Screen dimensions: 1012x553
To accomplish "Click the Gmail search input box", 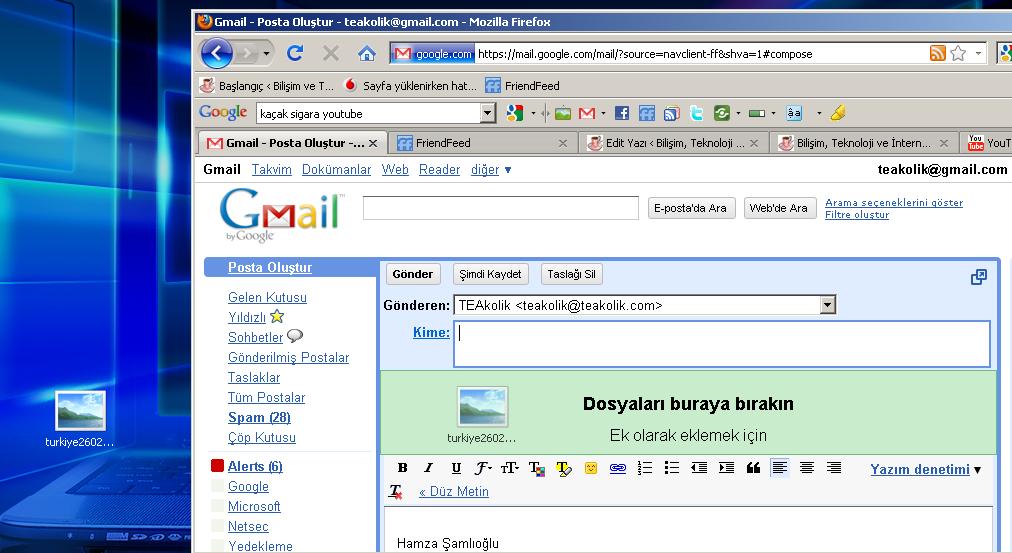I will (x=500, y=208).
